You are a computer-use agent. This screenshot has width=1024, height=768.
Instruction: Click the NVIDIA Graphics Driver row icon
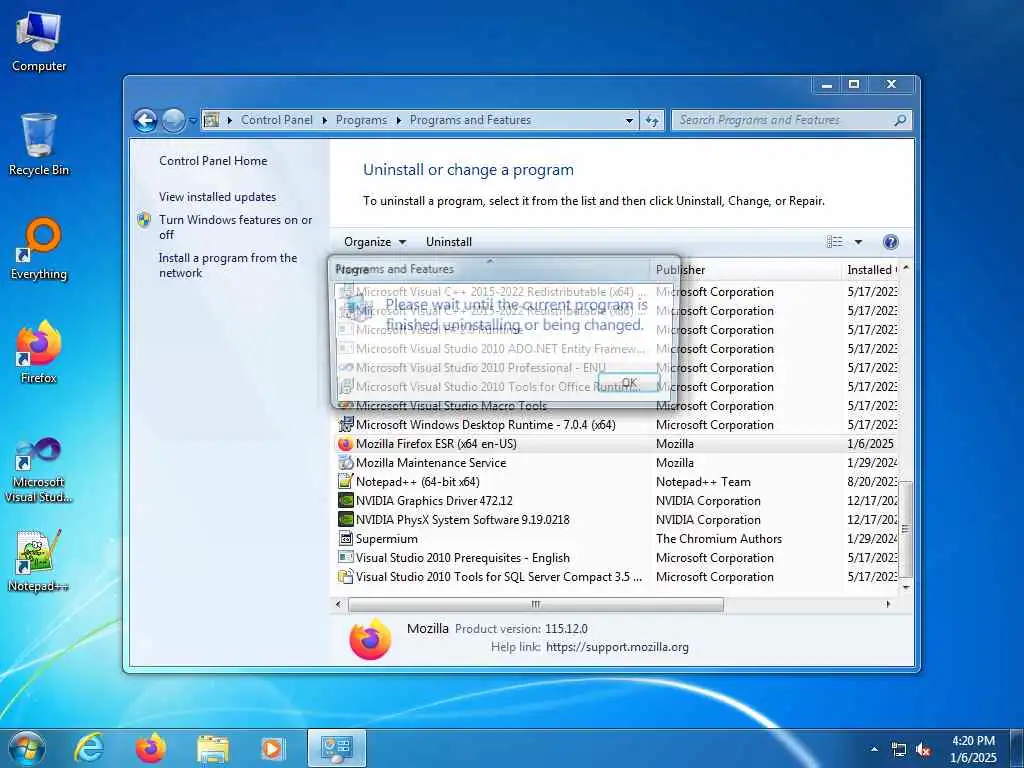click(345, 500)
